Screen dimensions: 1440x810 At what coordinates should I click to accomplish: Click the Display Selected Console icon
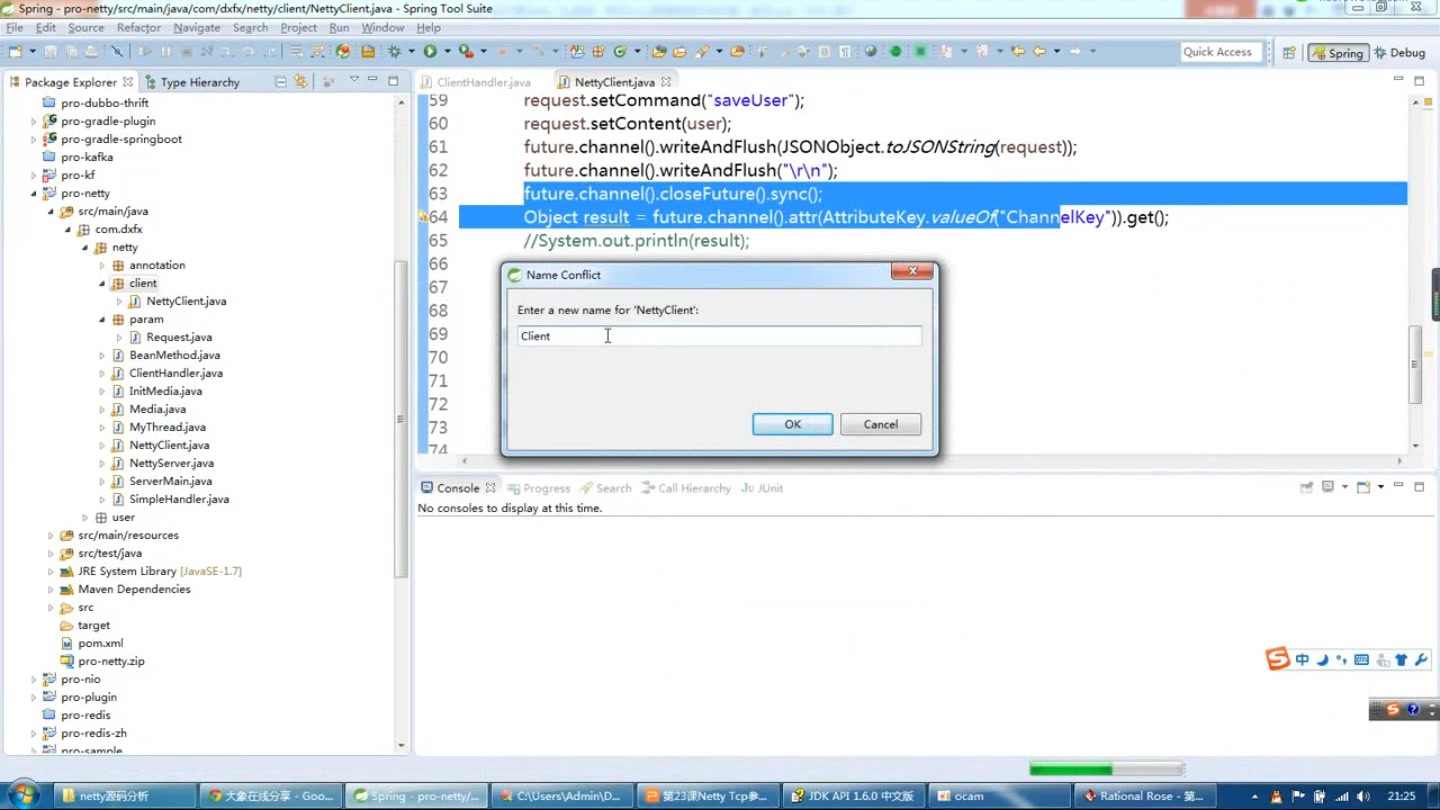click(x=1329, y=487)
